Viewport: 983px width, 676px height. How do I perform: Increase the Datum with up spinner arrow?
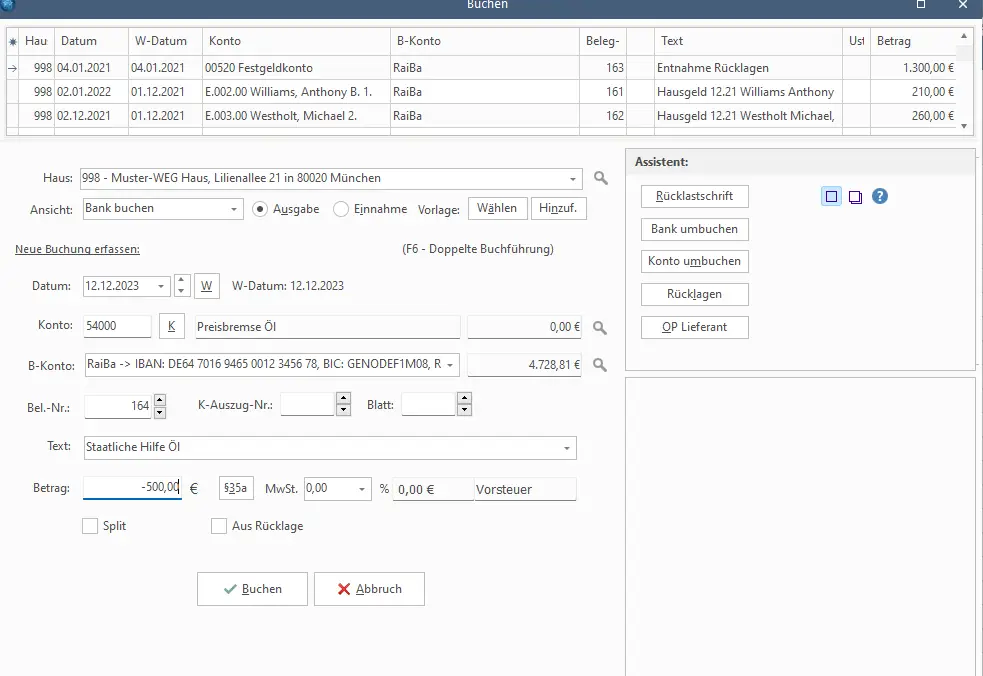pyautogui.click(x=181, y=280)
